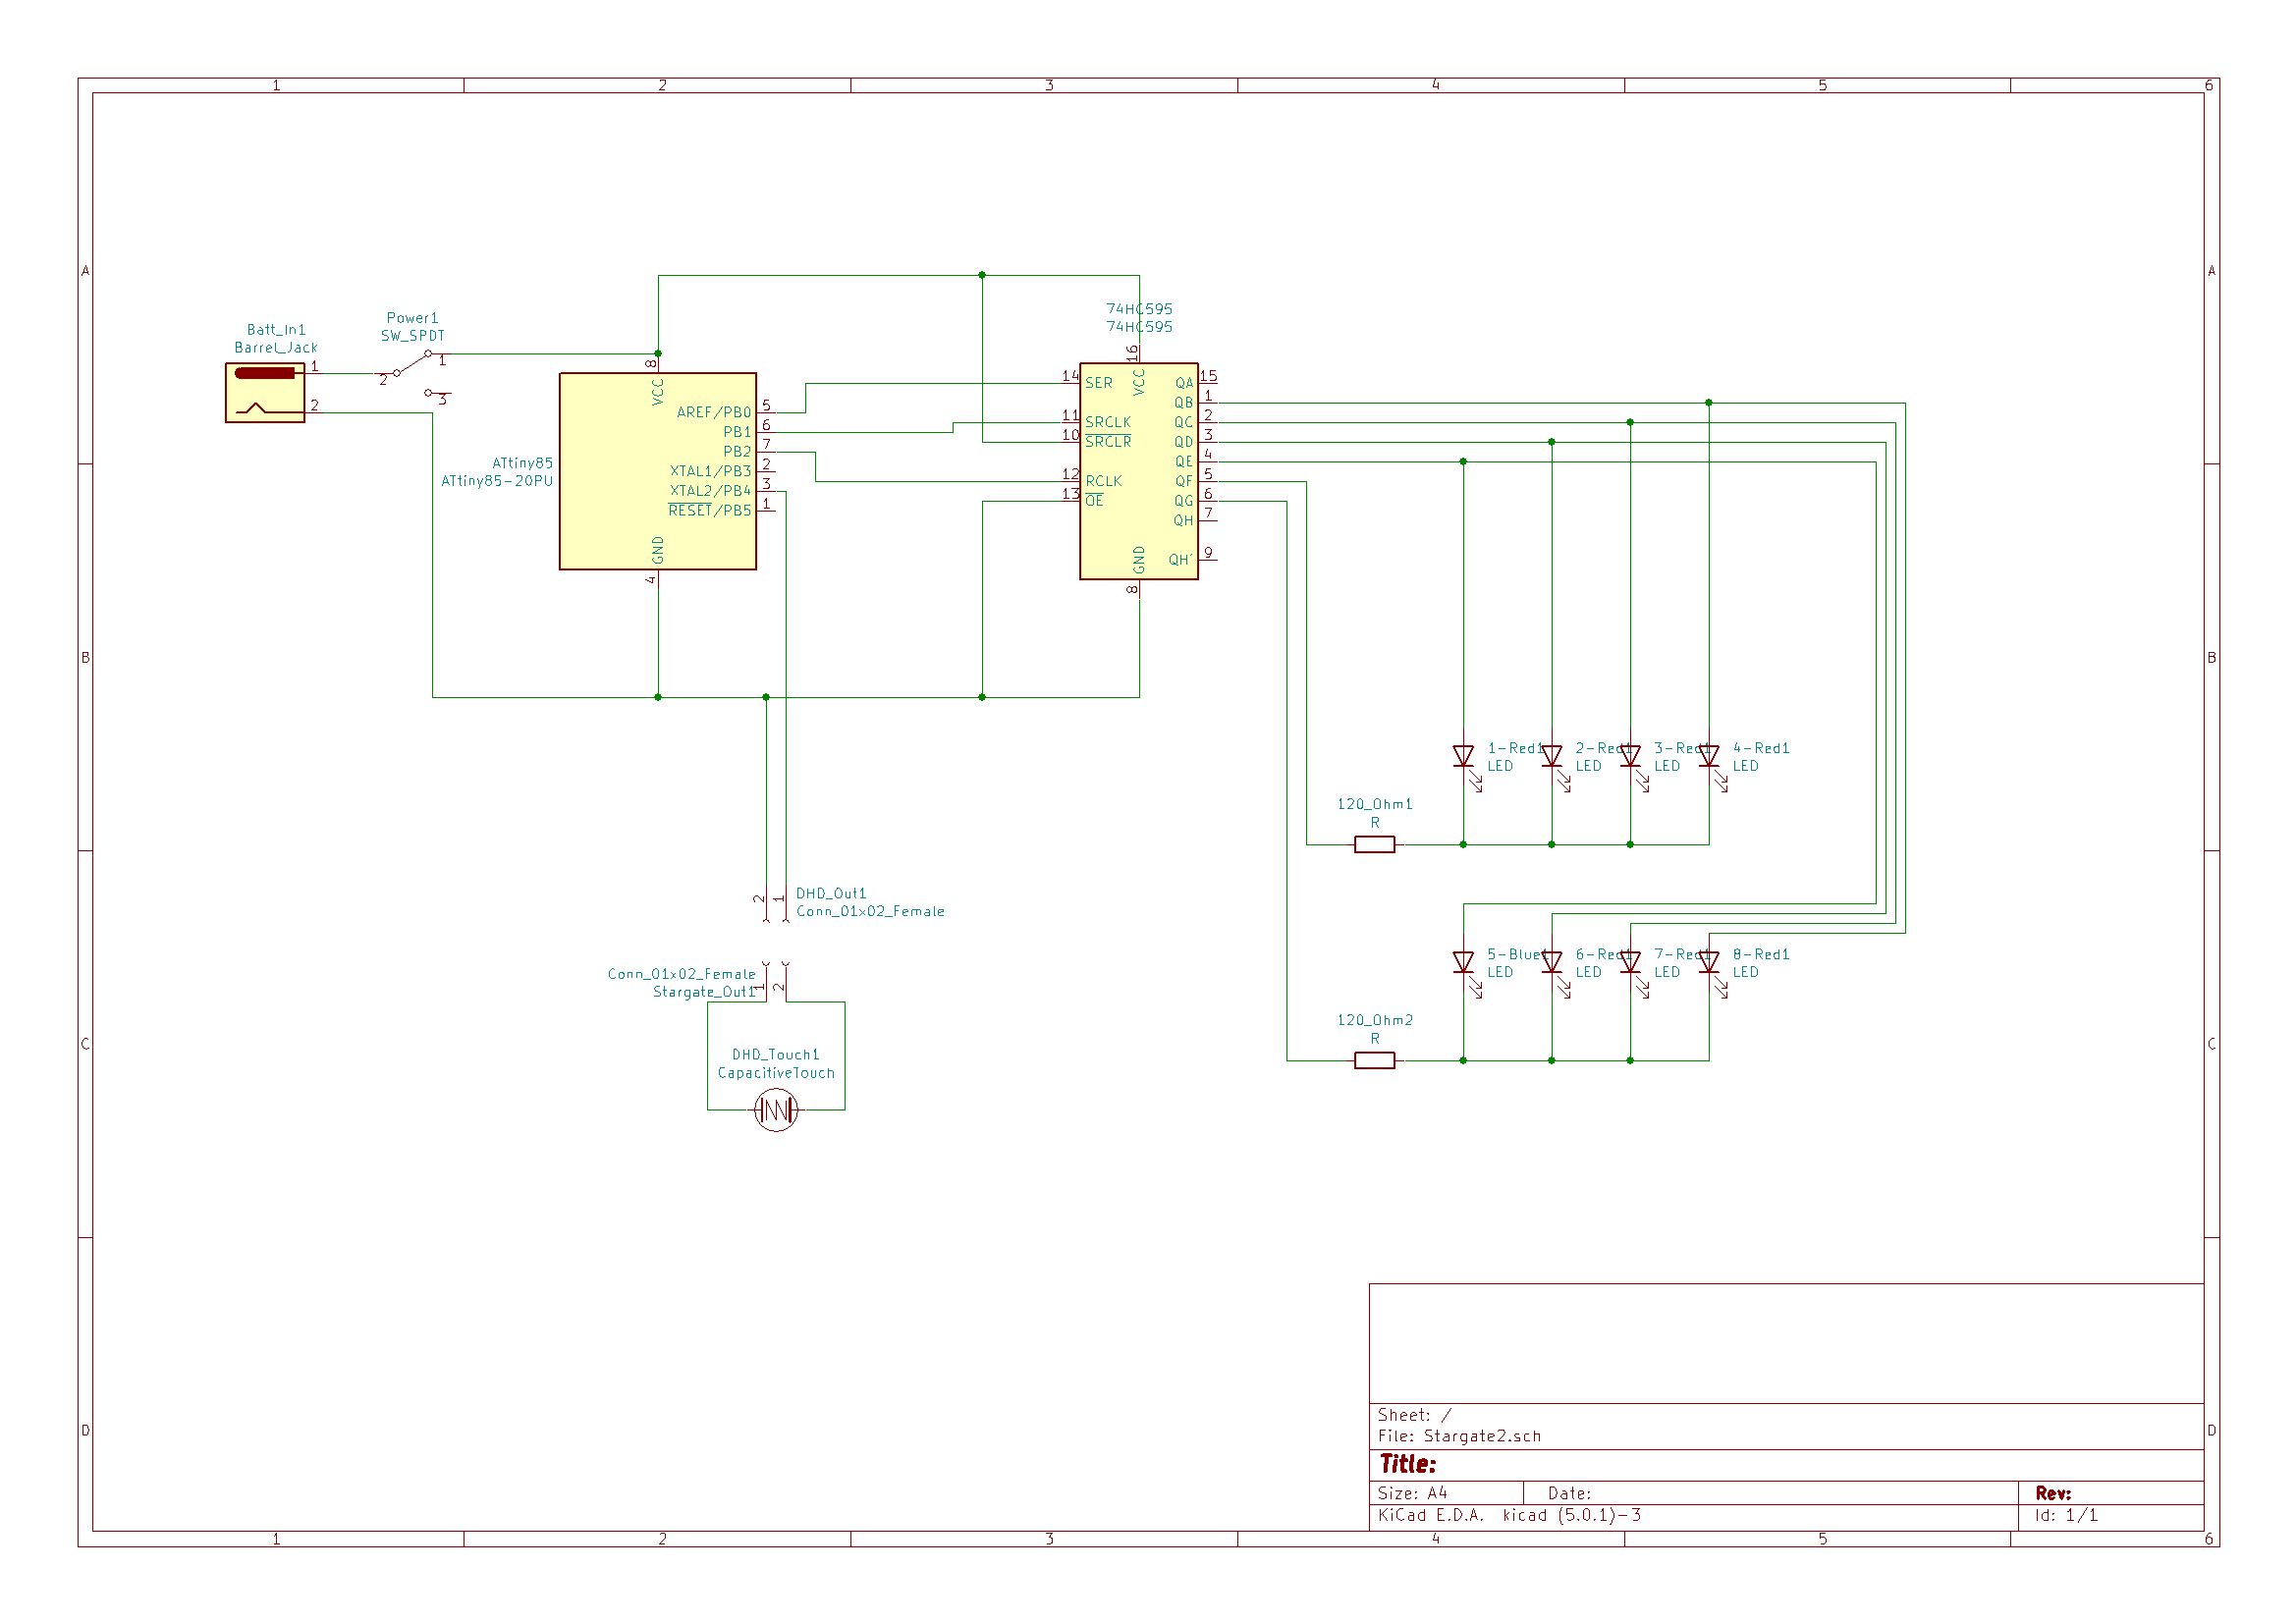Click the KiCad E.D.A. version text
2296x1623 pixels.
[1509, 1515]
